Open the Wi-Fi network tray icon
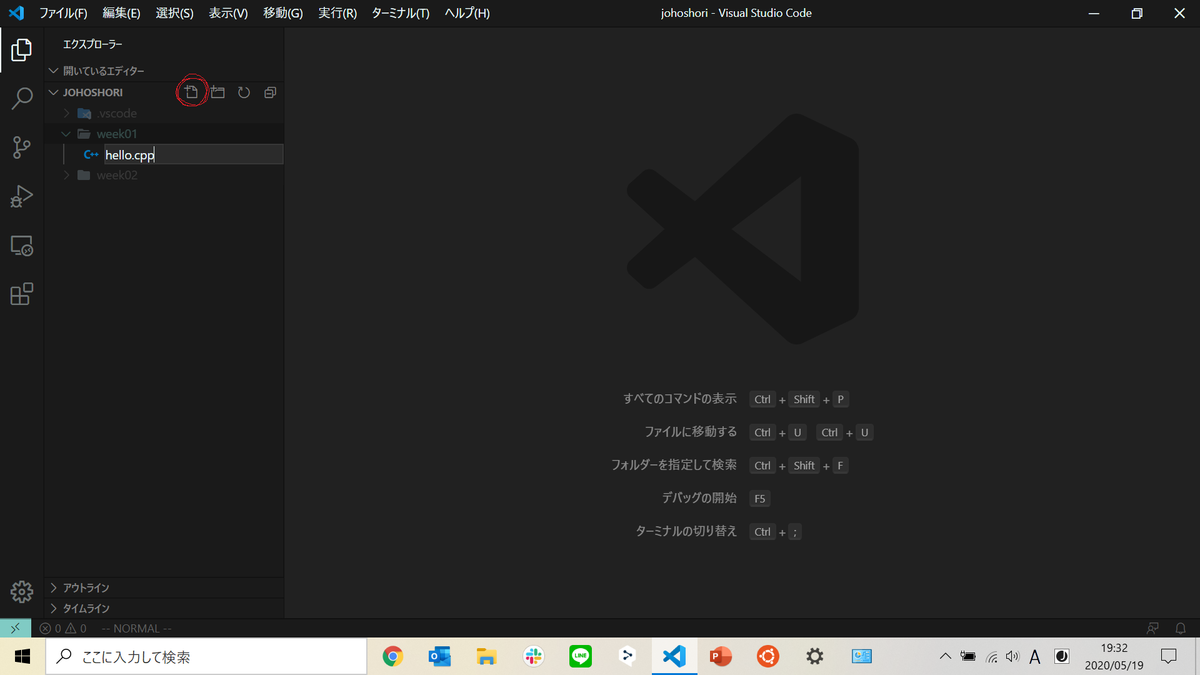The image size is (1200, 675). tap(991, 656)
